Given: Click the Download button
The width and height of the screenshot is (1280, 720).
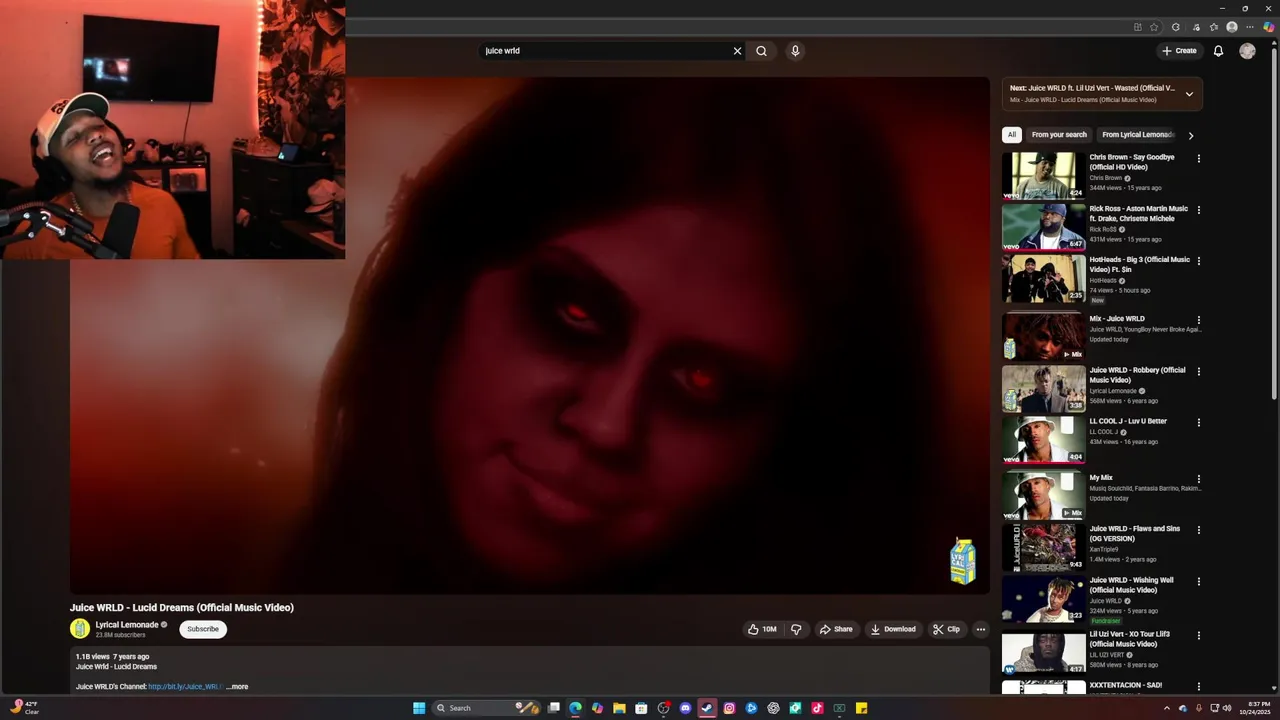Looking at the screenshot, I should (893, 629).
